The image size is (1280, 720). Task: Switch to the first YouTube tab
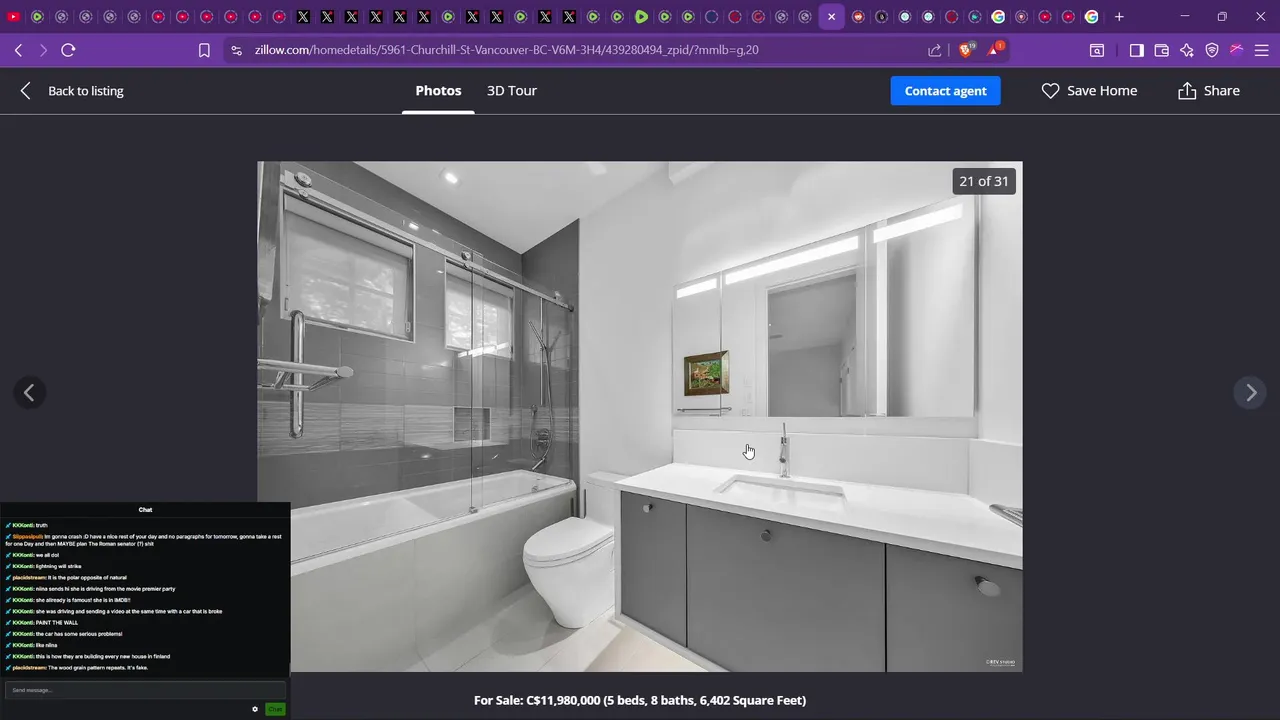pyautogui.click(x=13, y=17)
